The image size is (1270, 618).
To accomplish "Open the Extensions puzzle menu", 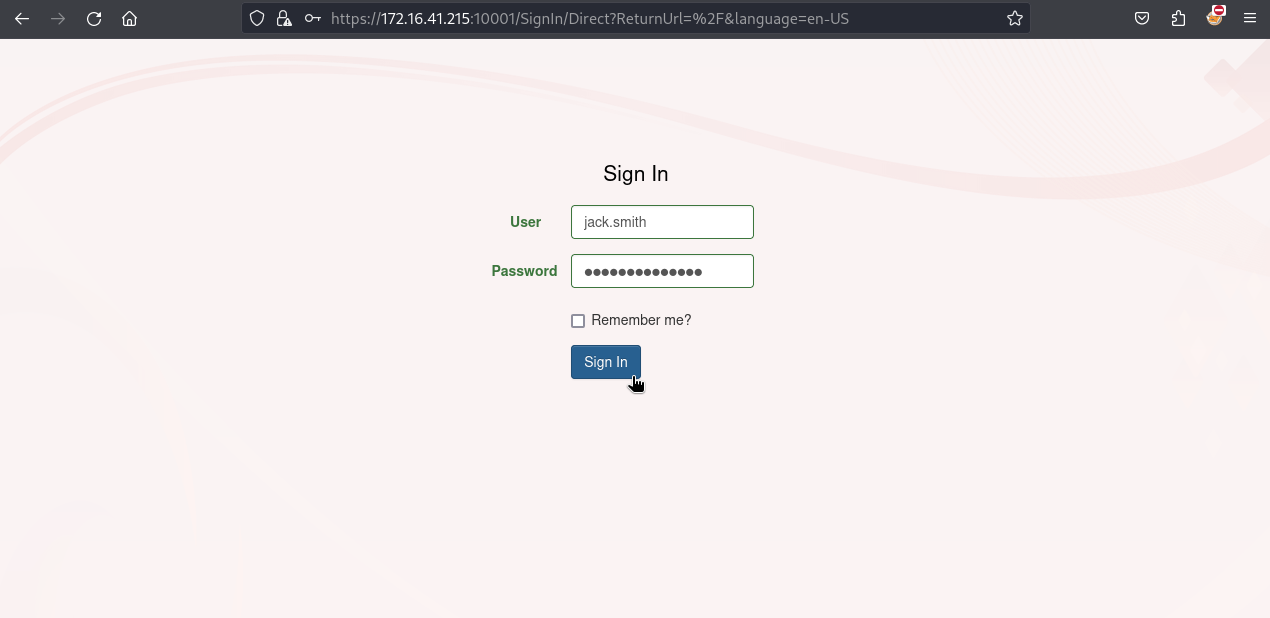I will [1178, 18].
